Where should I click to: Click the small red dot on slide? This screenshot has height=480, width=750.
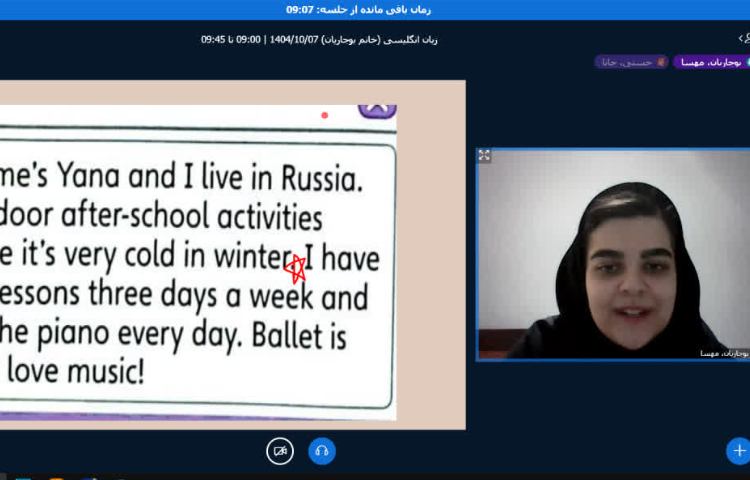[324, 115]
